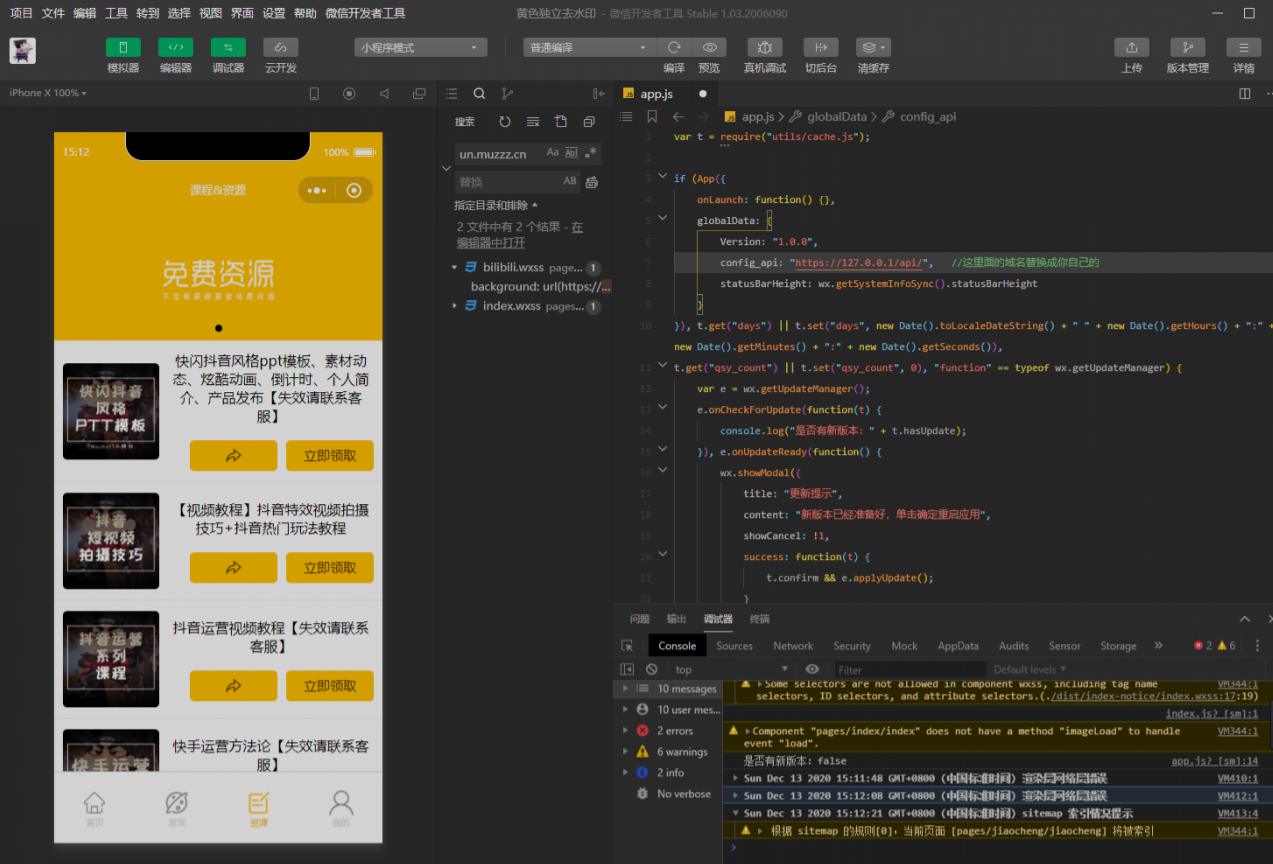This screenshot has height=864, width=1273.
Task: Open the iPhone X 100% device dropdown
Action: point(48,93)
